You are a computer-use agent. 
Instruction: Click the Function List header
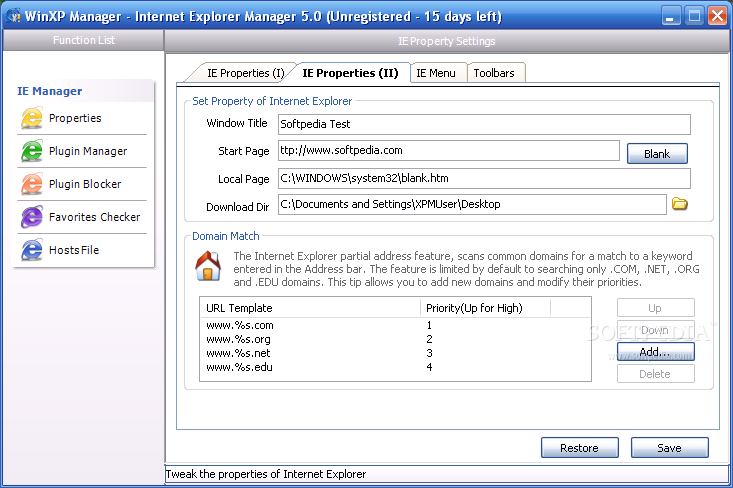[x=83, y=40]
